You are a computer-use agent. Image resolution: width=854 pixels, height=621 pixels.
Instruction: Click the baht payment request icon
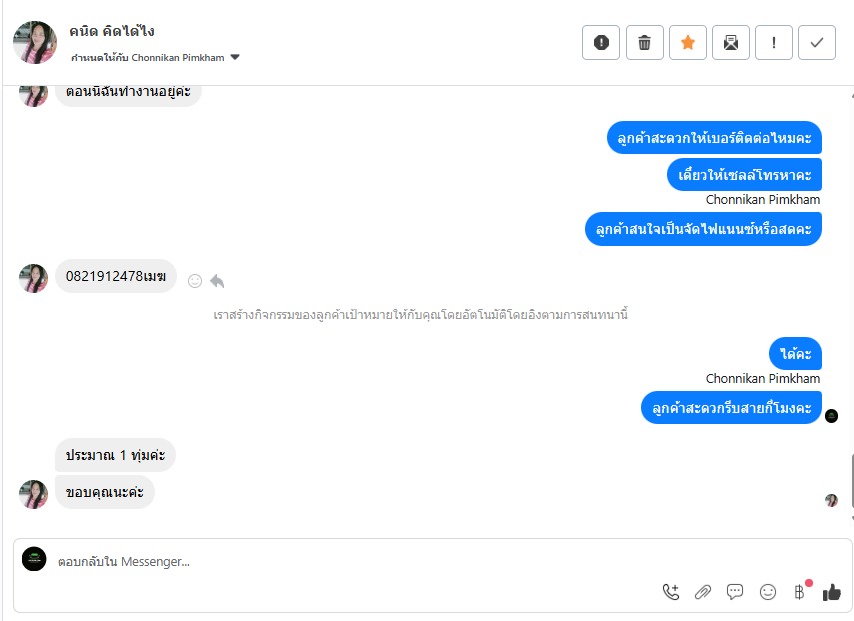click(x=800, y=592)
